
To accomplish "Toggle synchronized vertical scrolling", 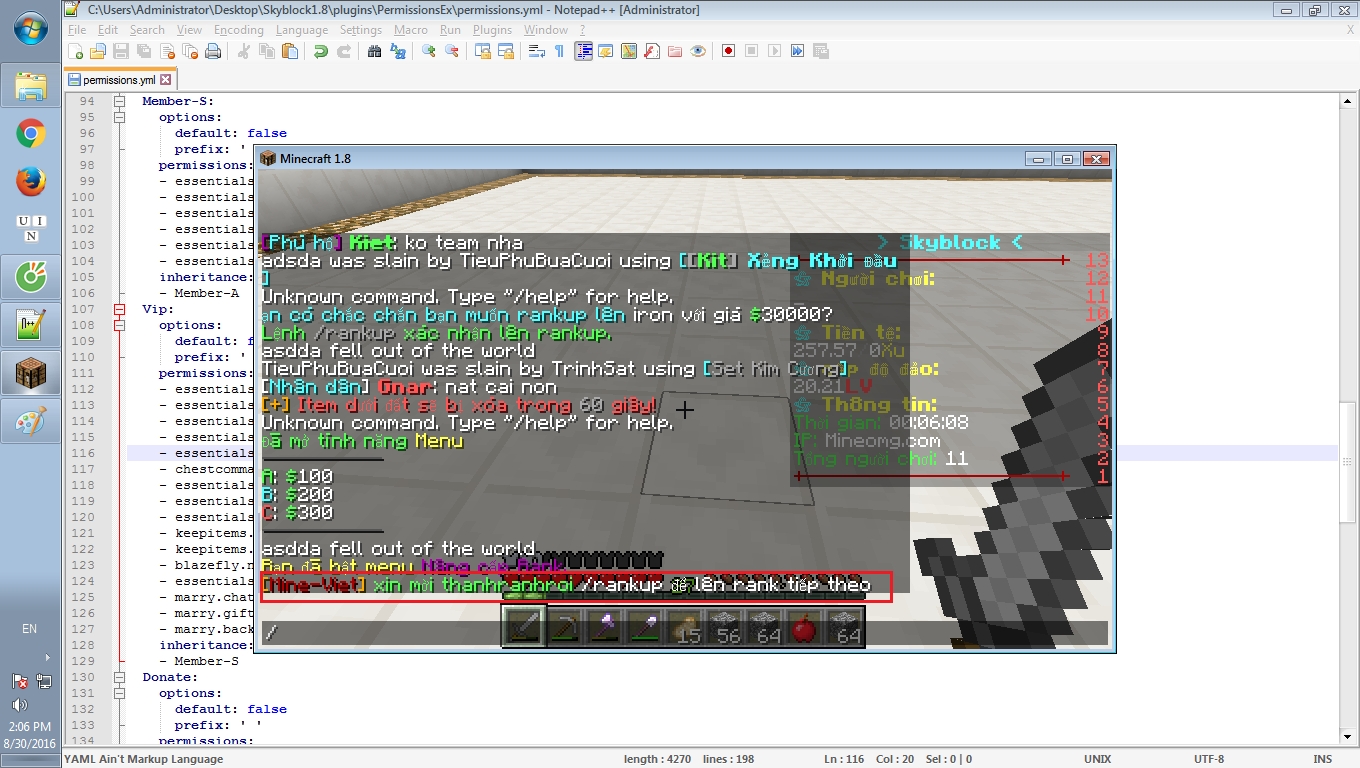I will pyautogui.click(x=482, y=51).
